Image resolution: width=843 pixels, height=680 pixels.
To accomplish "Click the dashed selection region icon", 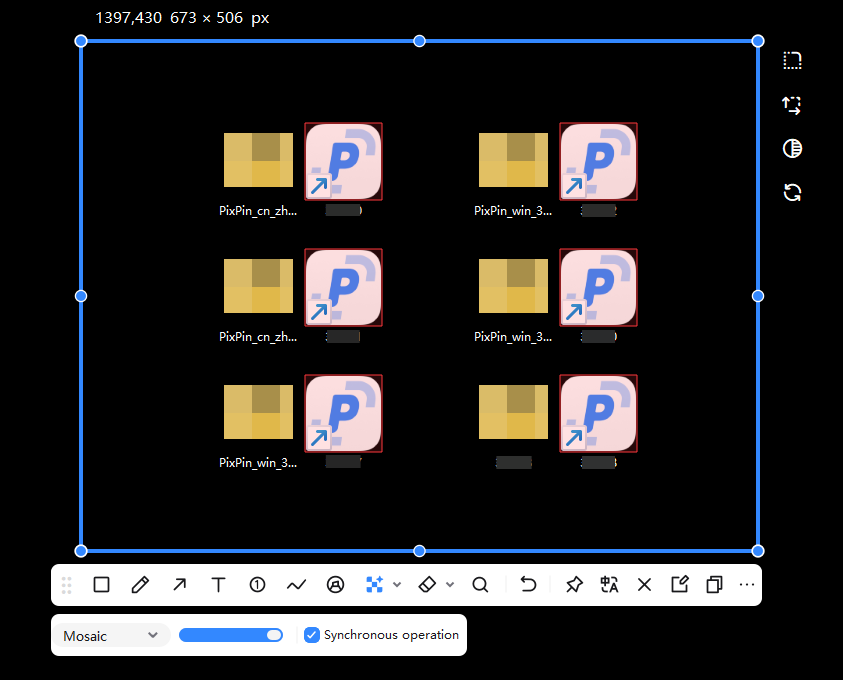I will click(792, 60).
